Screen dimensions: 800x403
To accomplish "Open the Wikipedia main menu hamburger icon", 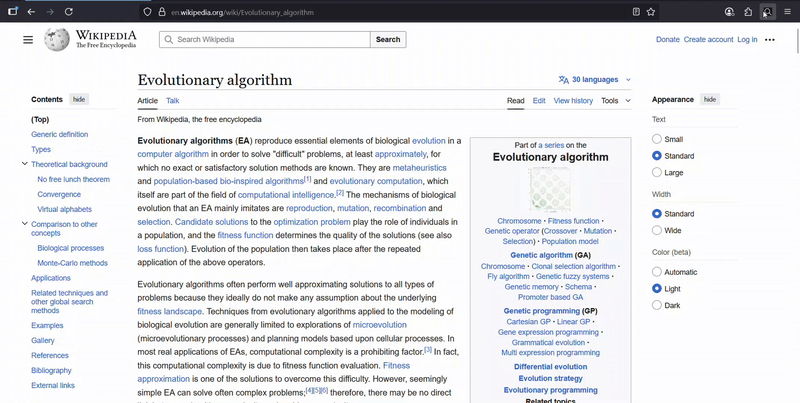I will 28,40.
